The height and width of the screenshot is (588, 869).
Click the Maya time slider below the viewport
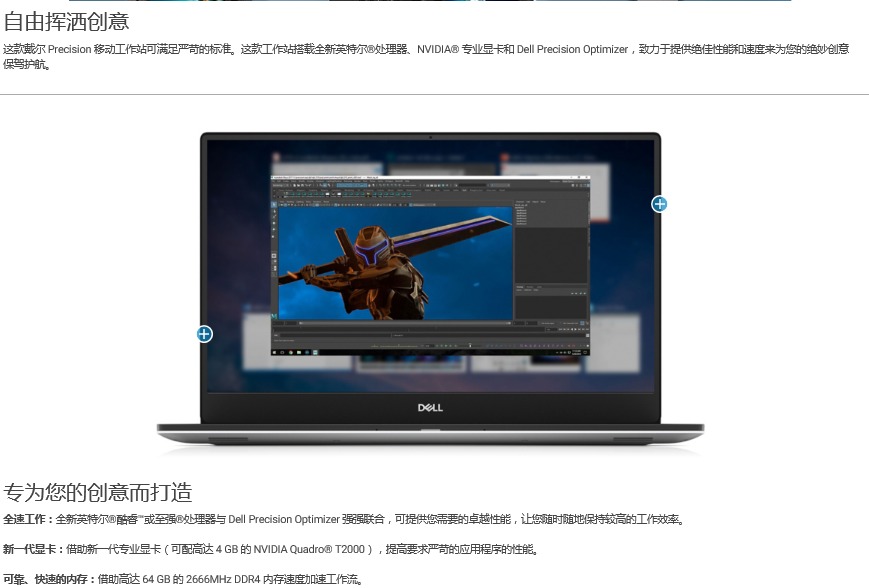coord(400,324)
